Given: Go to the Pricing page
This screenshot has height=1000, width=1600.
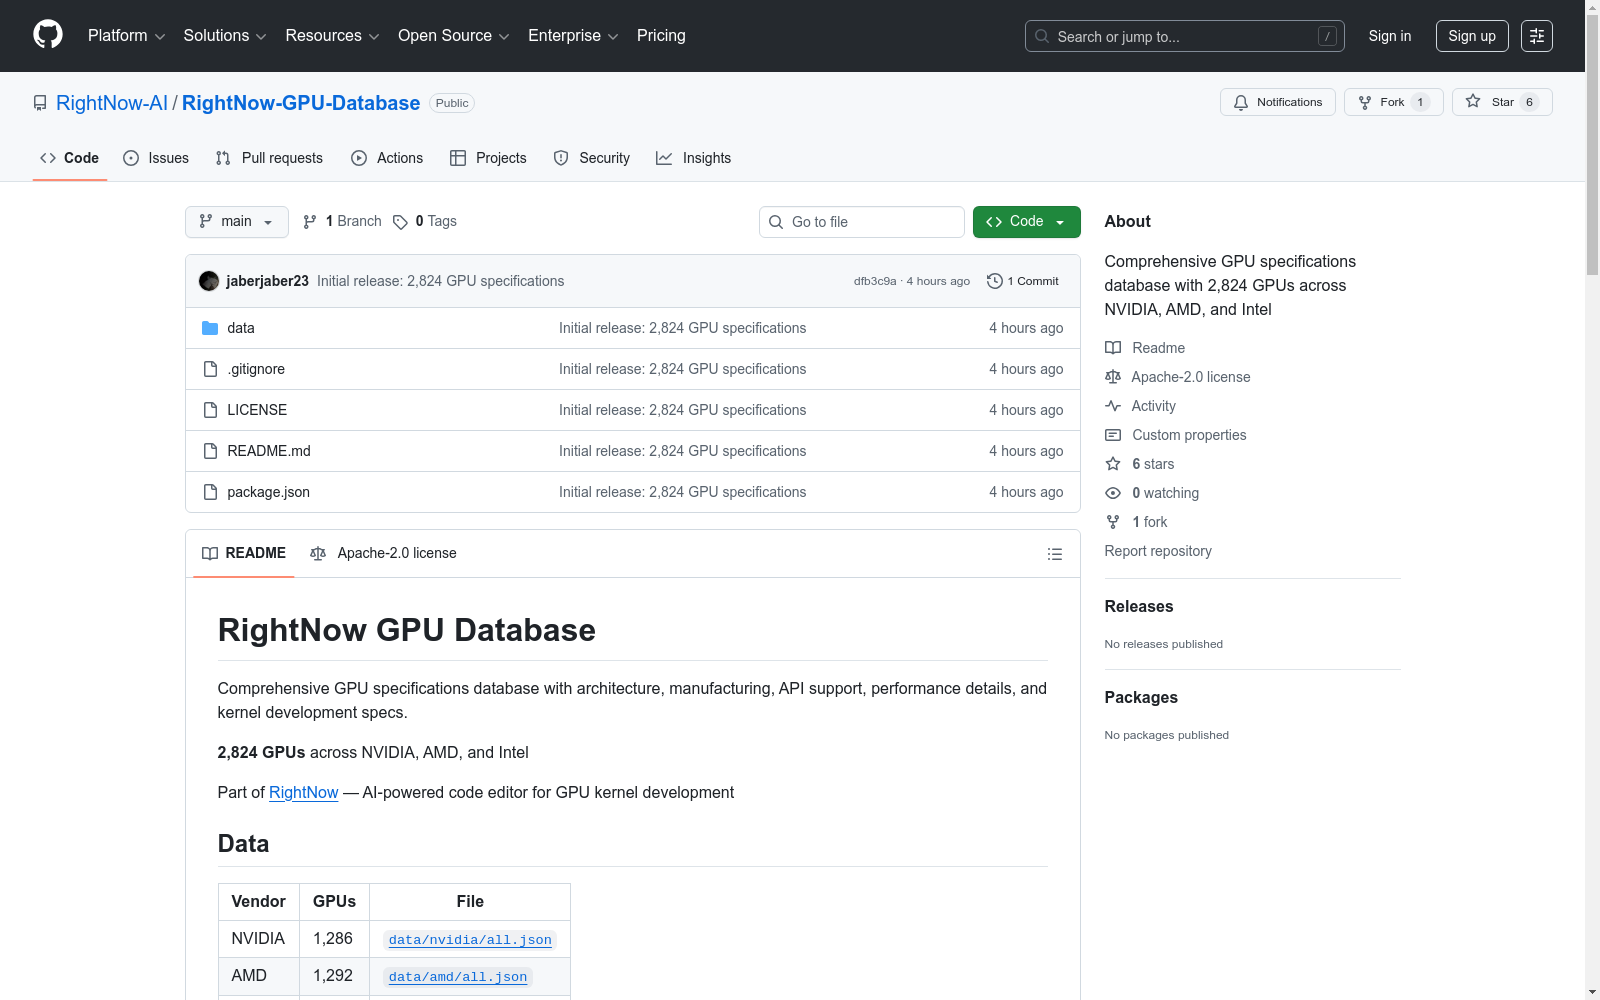Looking at the screenshot, I should pyautogui.click(x=661, y=36).
